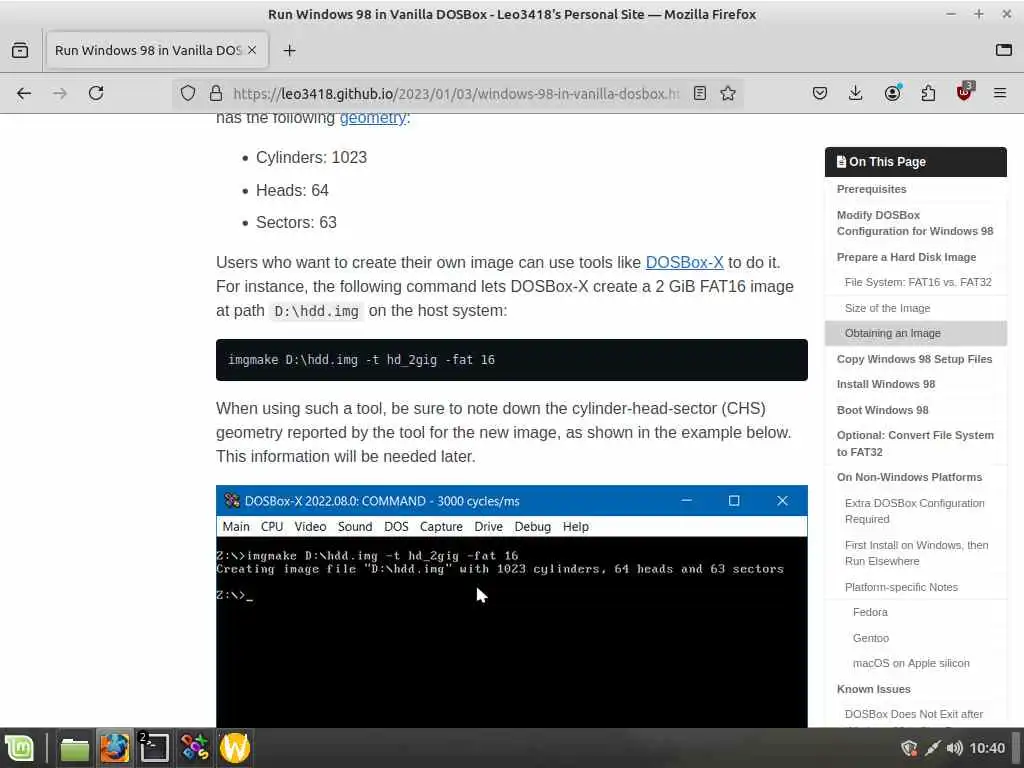This screenshot has height=768, width=1024.
Task: Jump to Modify DOSBox Configuration section
Action: pyautogui.click(x=915, y=223)
